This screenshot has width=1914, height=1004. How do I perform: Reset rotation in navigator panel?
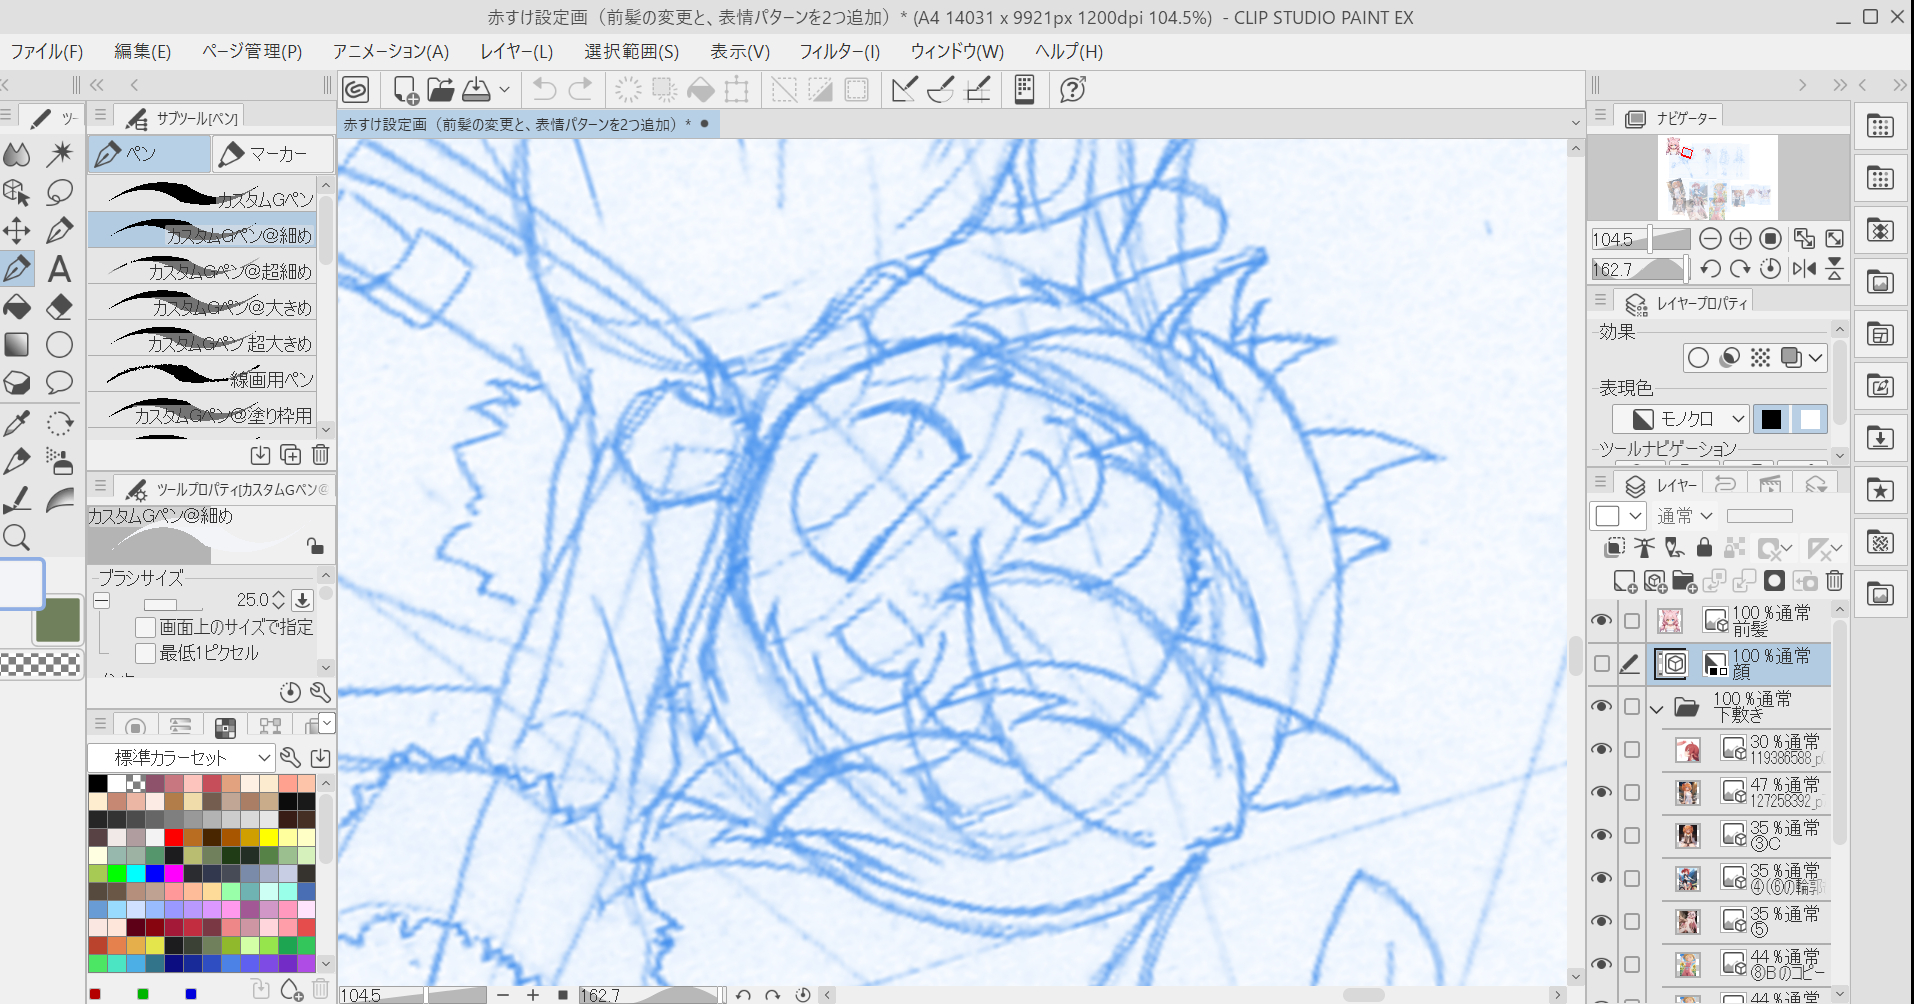pos(1770,269)
